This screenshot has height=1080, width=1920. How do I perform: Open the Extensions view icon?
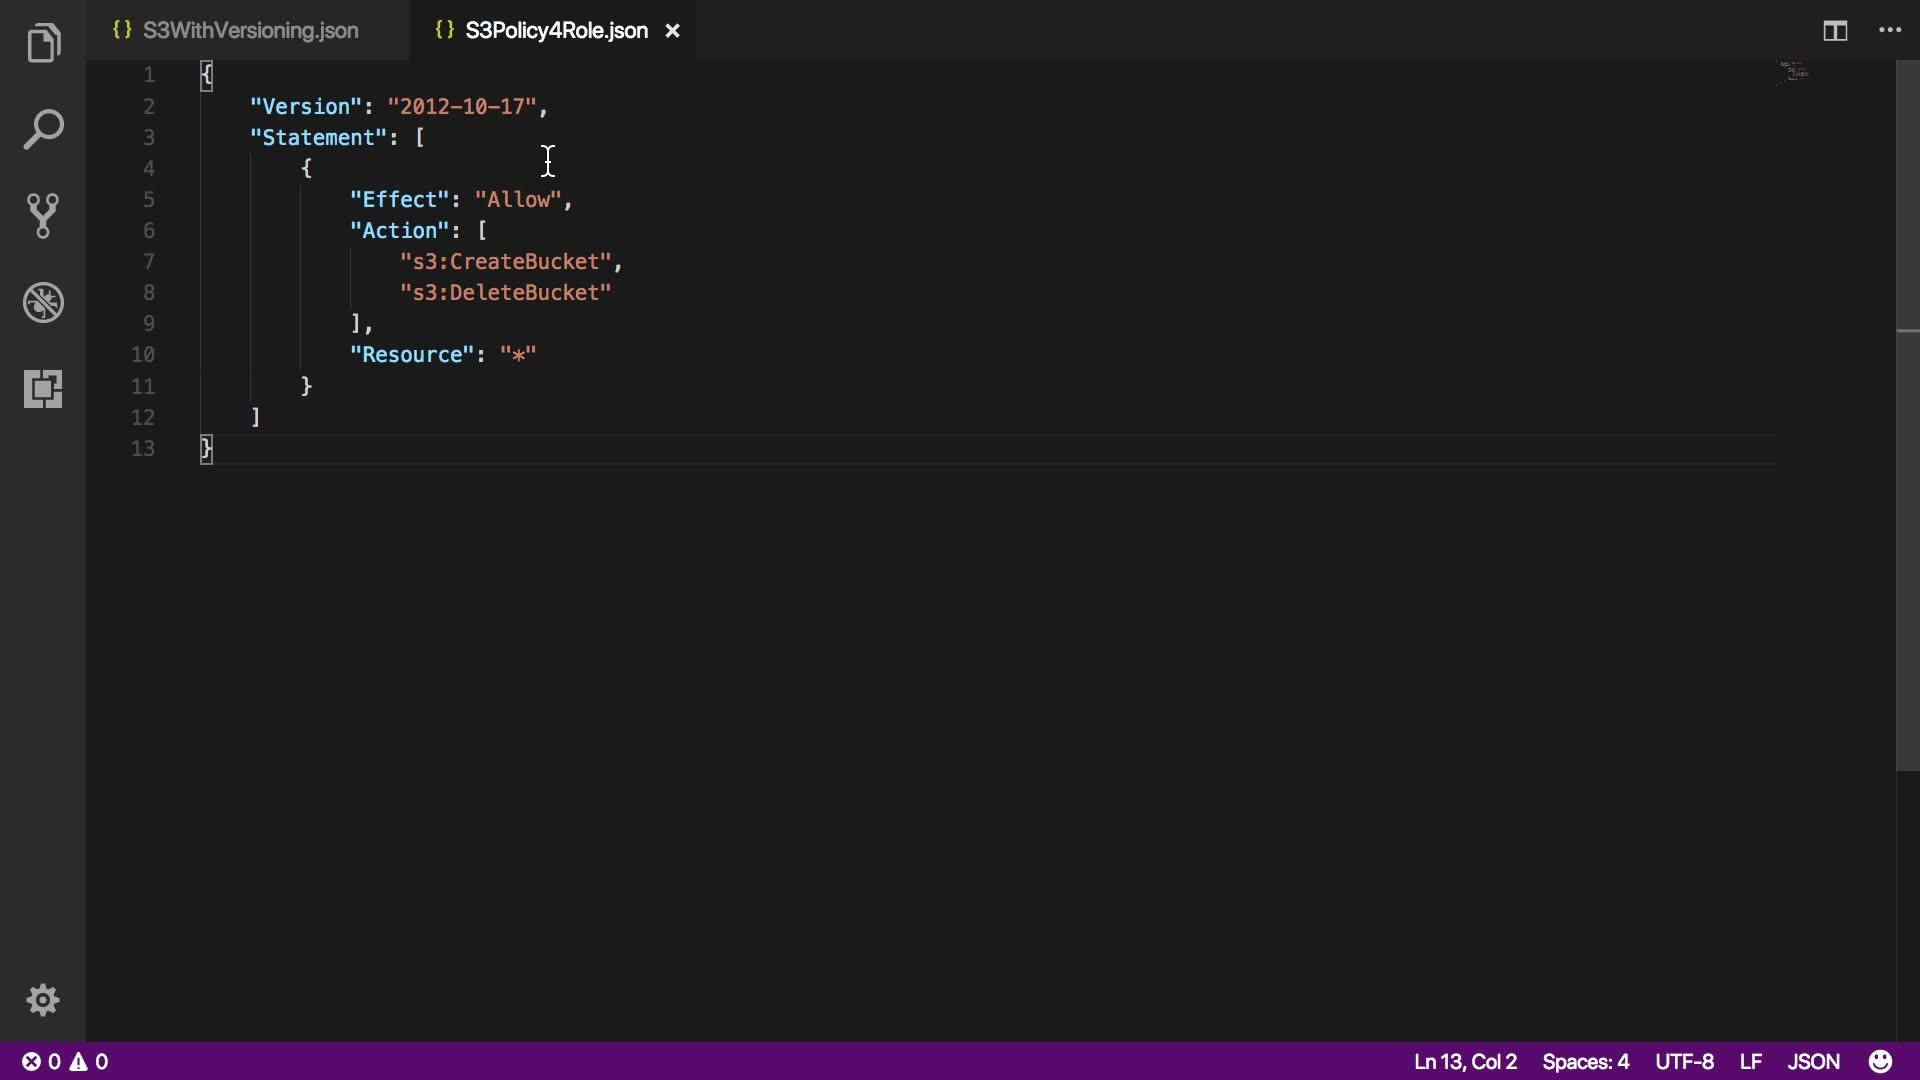pyautogui.click(x=43, y=388)
